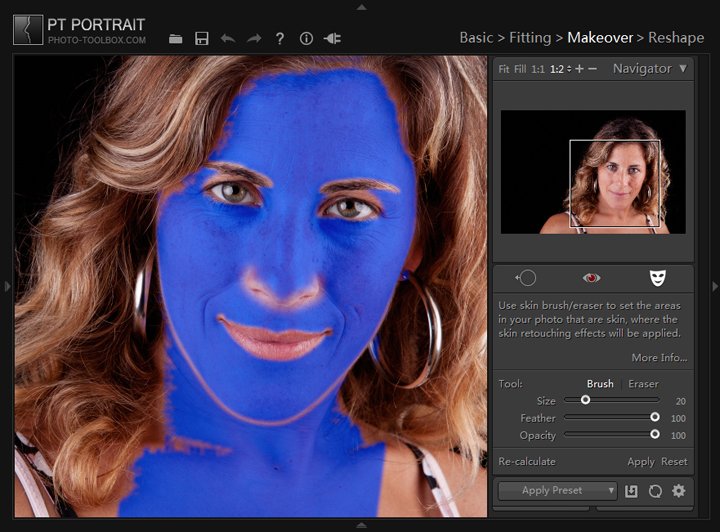Viewport: 720px width, 532px height.
Task: Click the save preset icon
Action: [x=631, y=491]
